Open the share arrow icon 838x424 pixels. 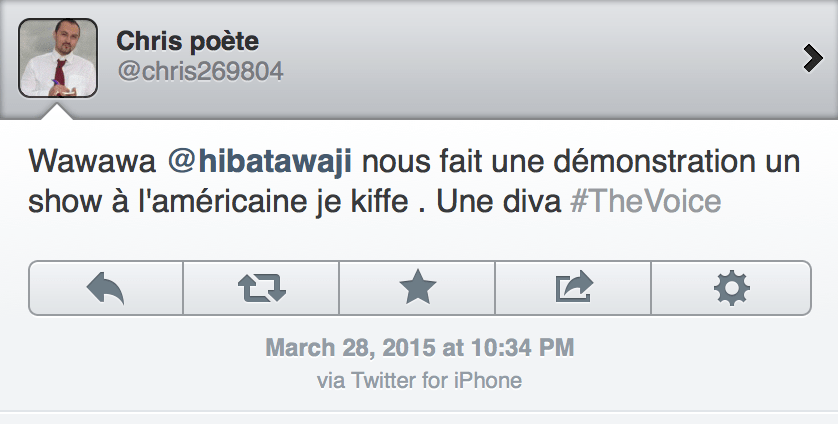tap(574, 288)
